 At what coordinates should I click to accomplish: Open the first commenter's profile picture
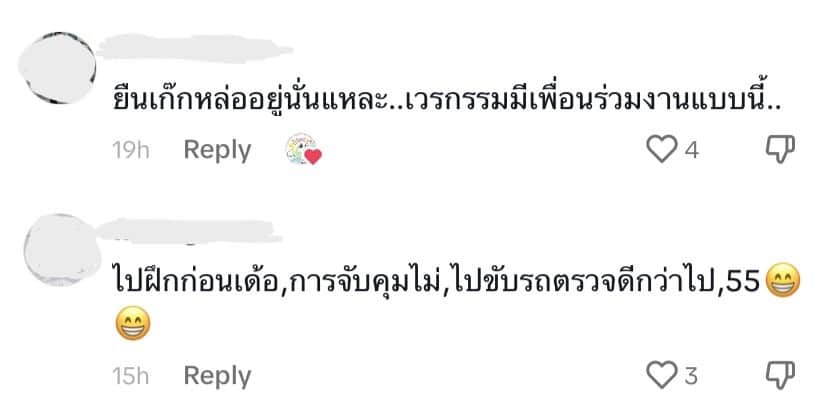(x=57, y=68)
